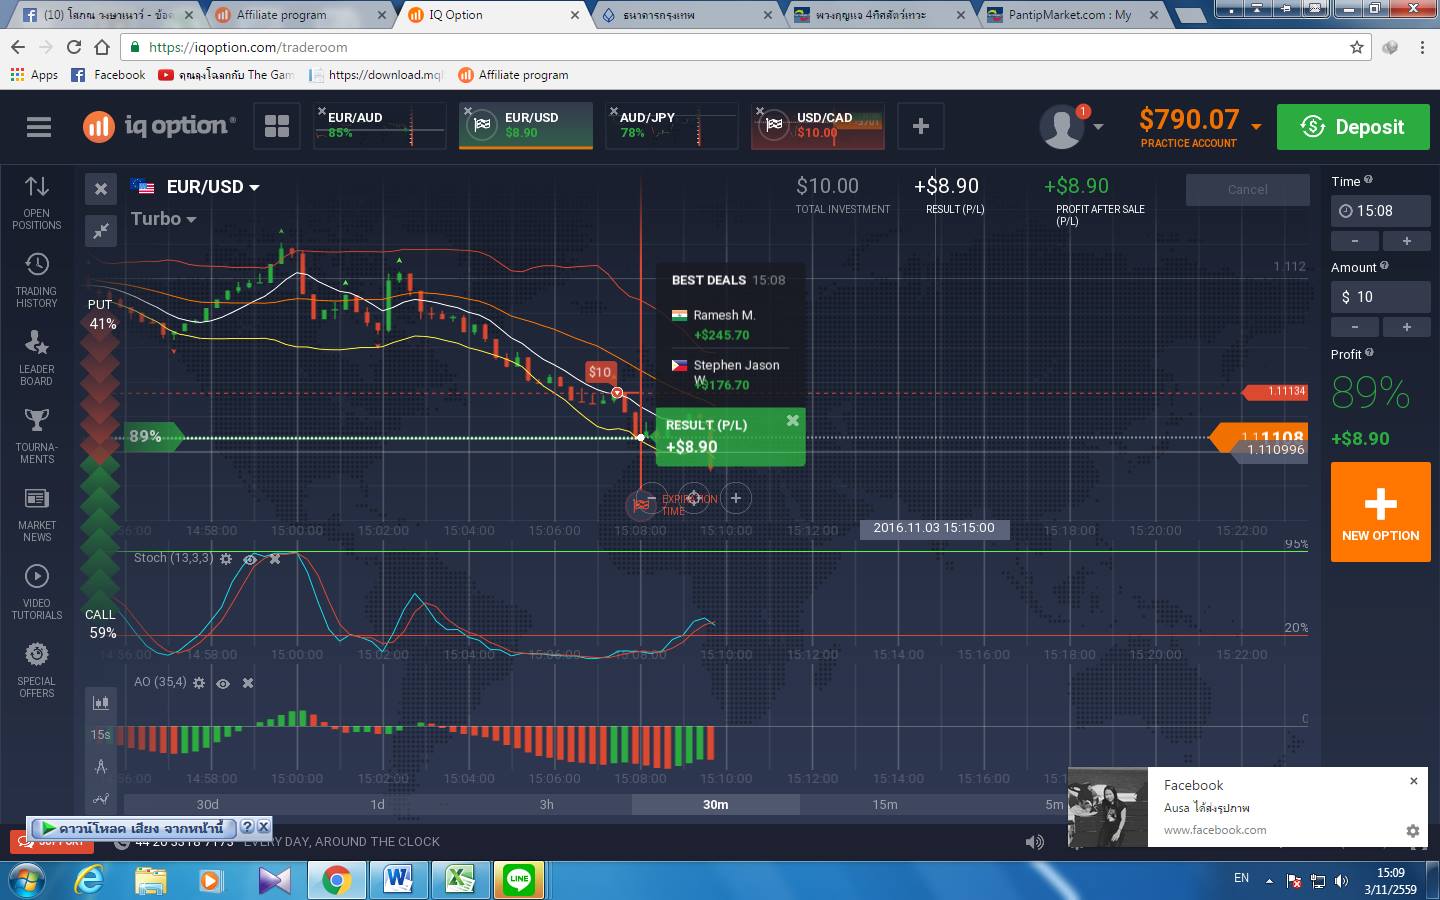The height and width of the screenshot is (900, 1440).
Task: Close the Facebook notification popup
Action: tap(1413, 781)
